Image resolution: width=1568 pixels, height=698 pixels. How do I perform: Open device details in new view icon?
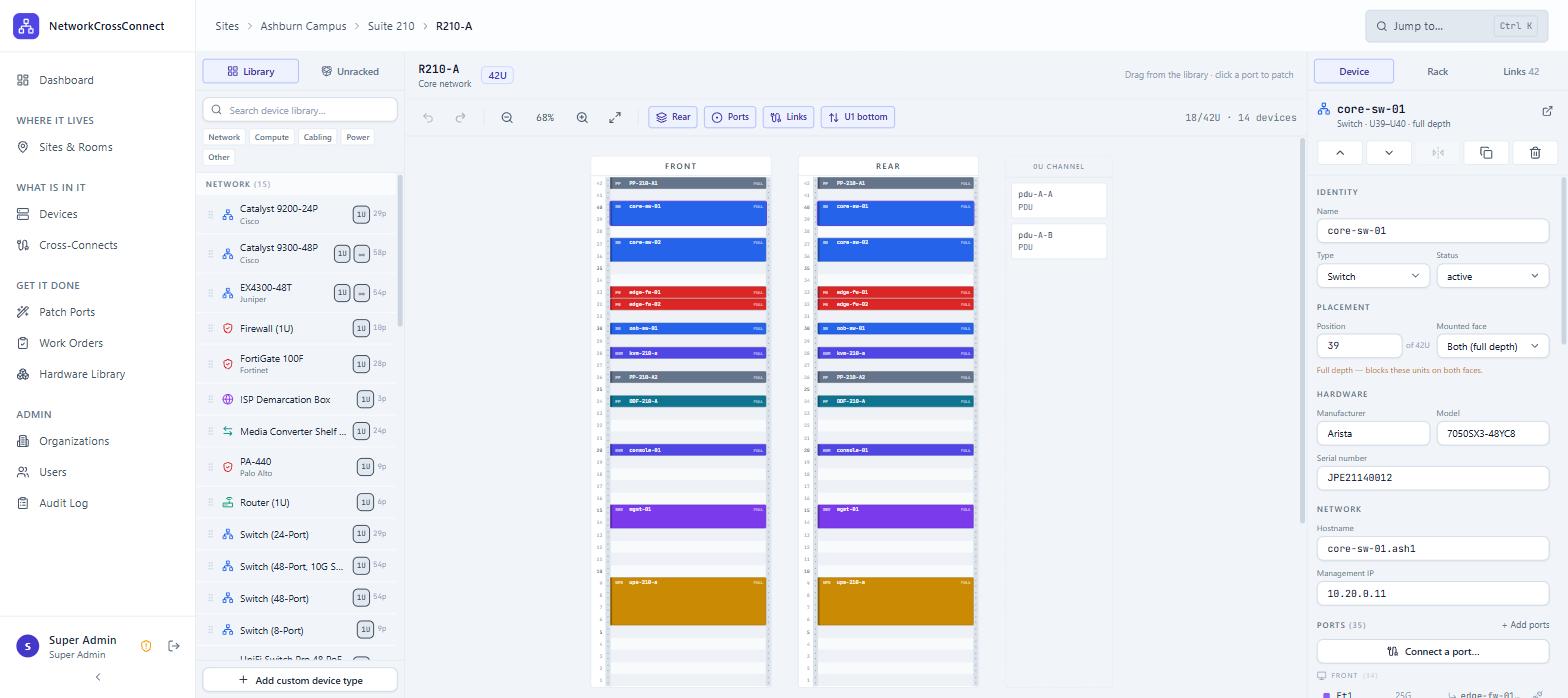(x=1547, y=111)
